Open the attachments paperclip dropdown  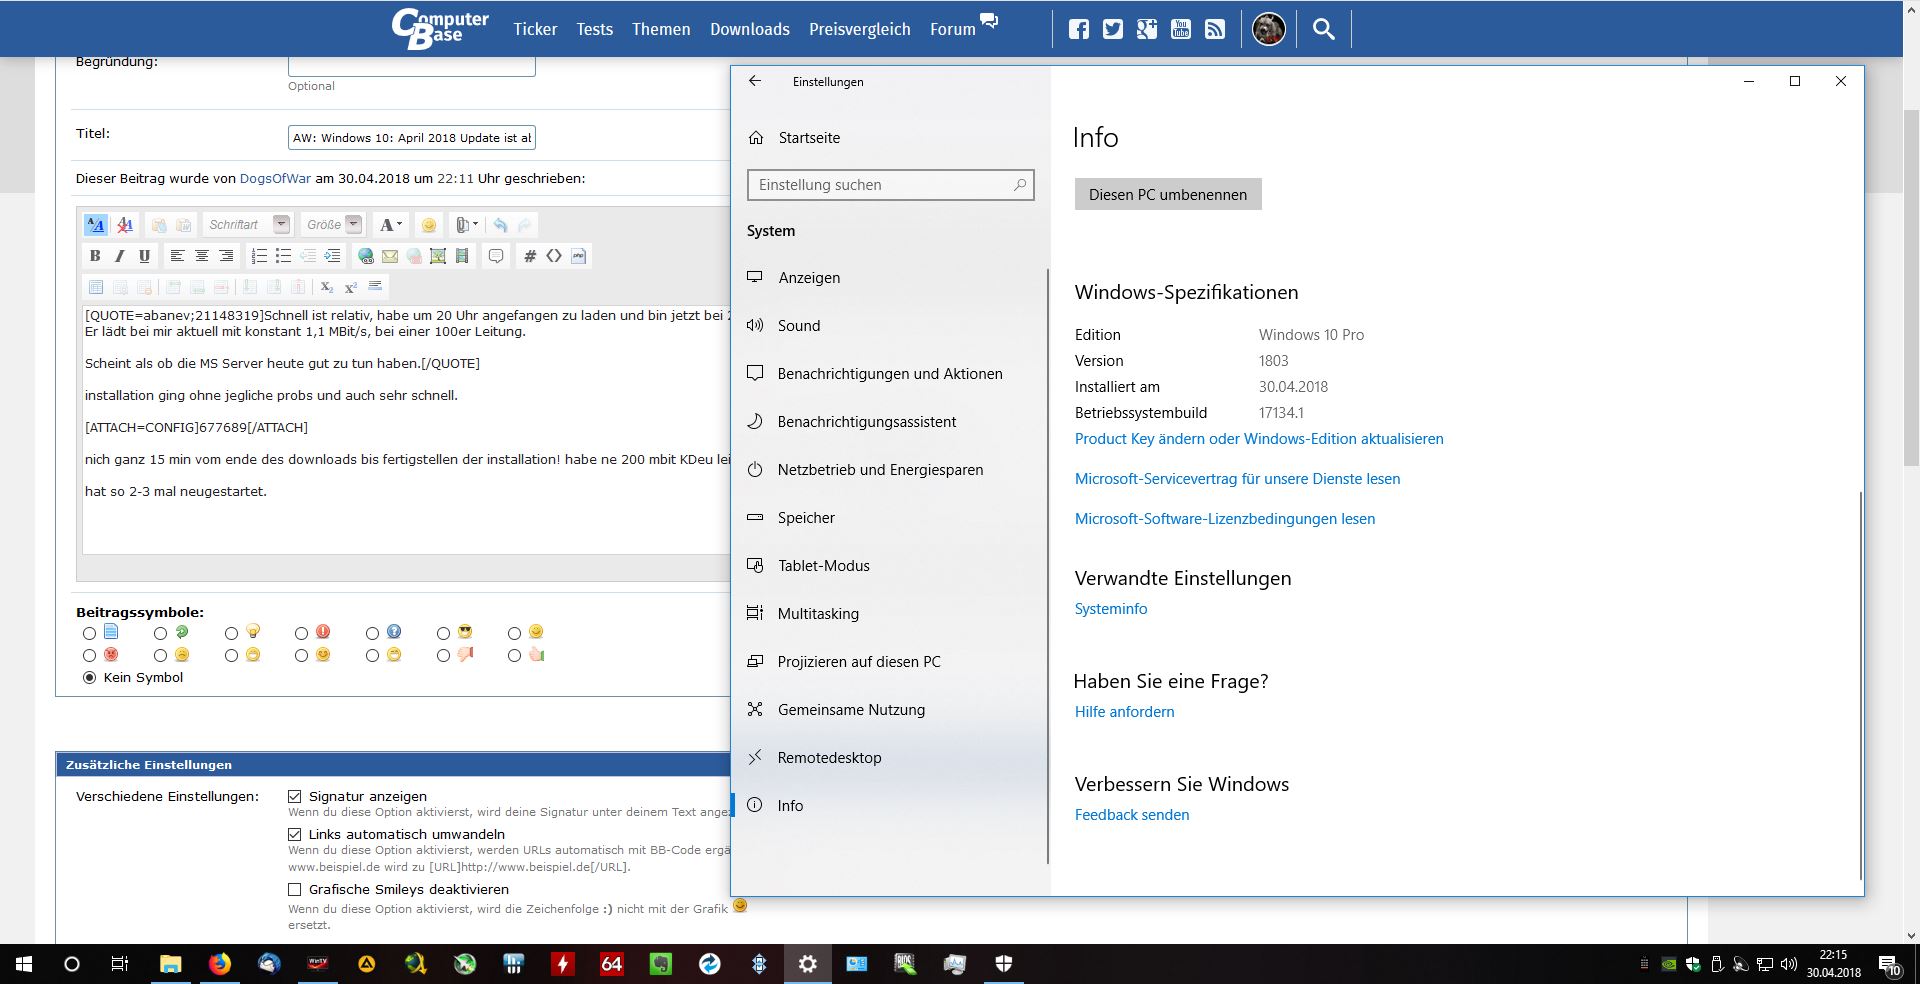466,225
